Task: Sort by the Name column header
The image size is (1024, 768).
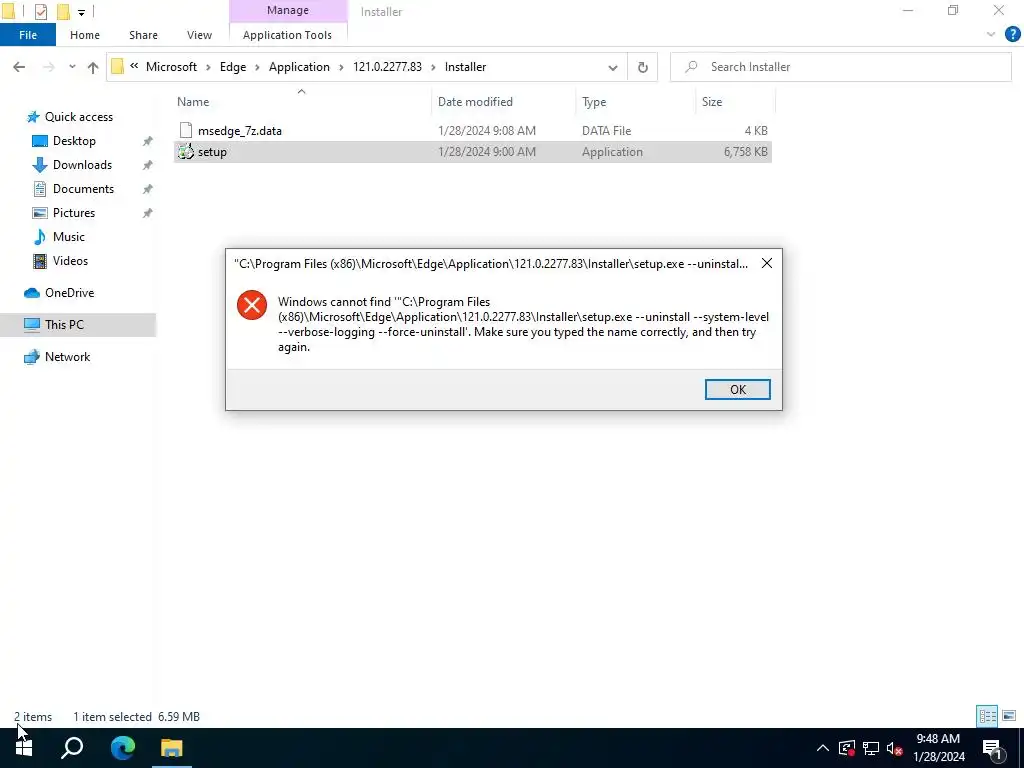Action: click(x=193, y=102)
